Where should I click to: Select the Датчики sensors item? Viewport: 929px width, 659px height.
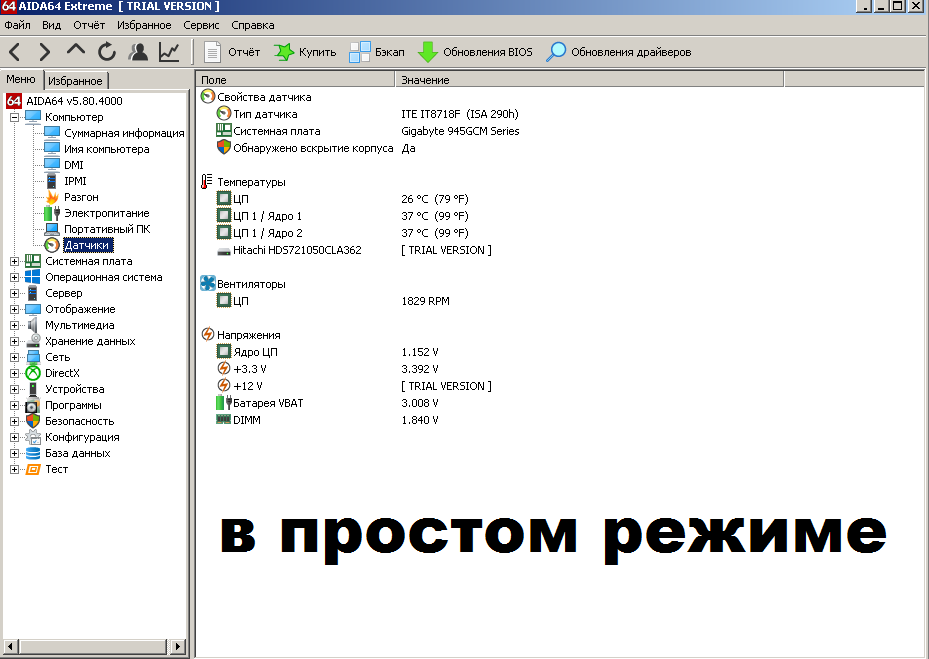coord(87,245)
